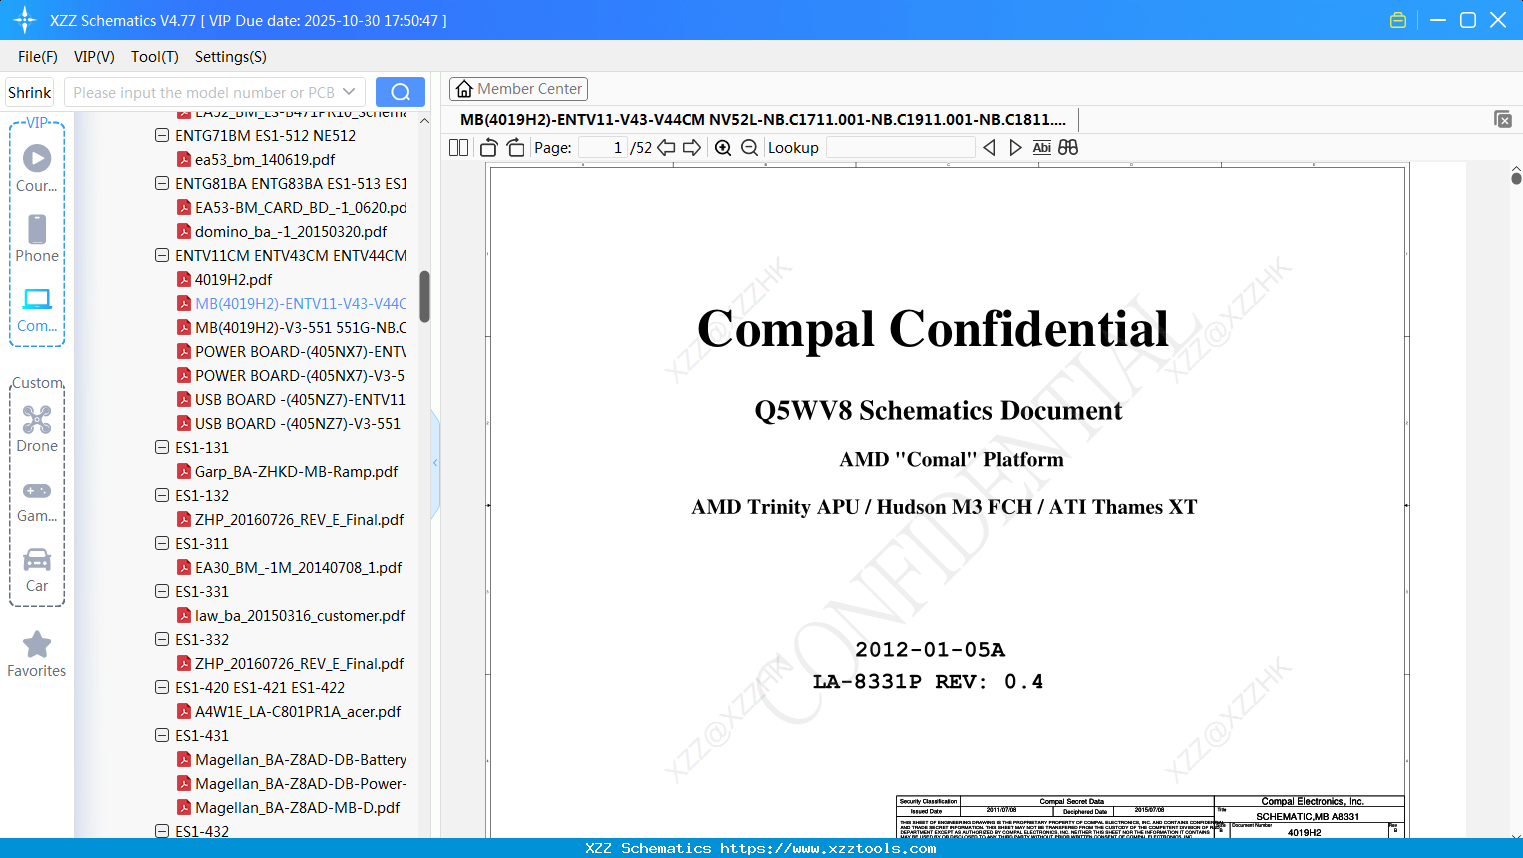Collapse the ES1-132 tree node
Viewport: 1523px width, 858px height.
[162, 495]
